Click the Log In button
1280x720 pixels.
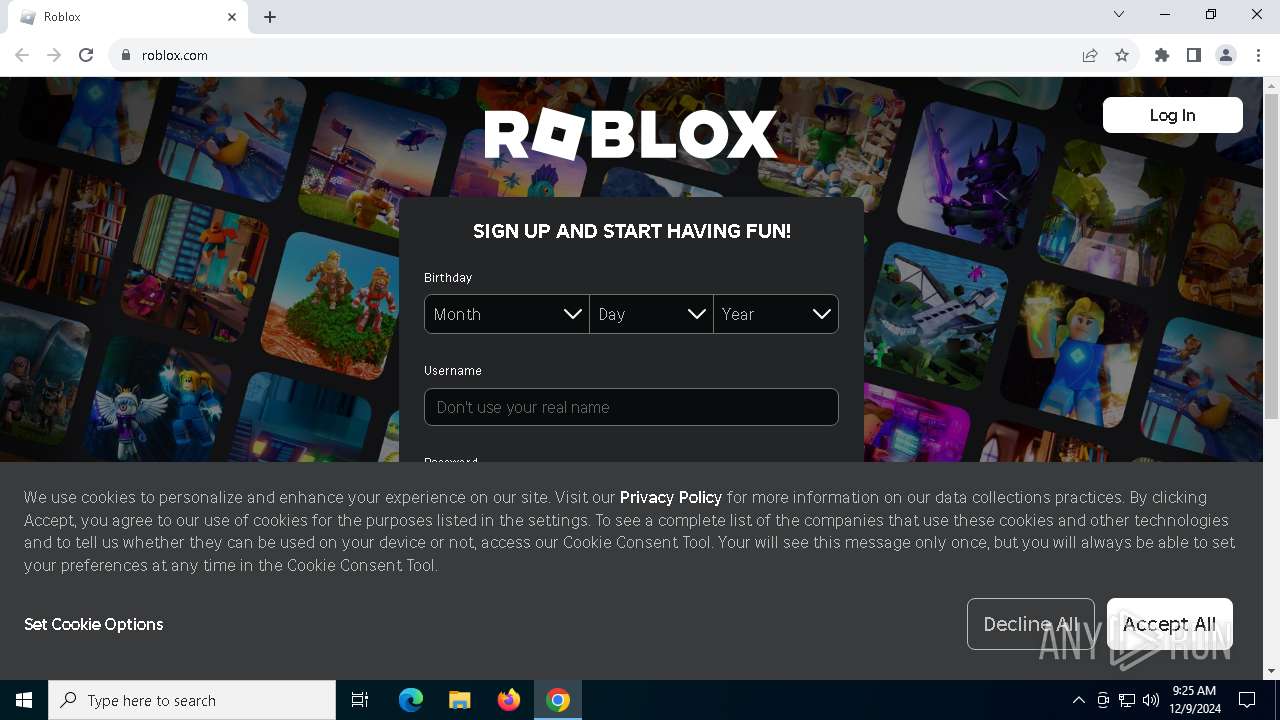point(1173,115)
